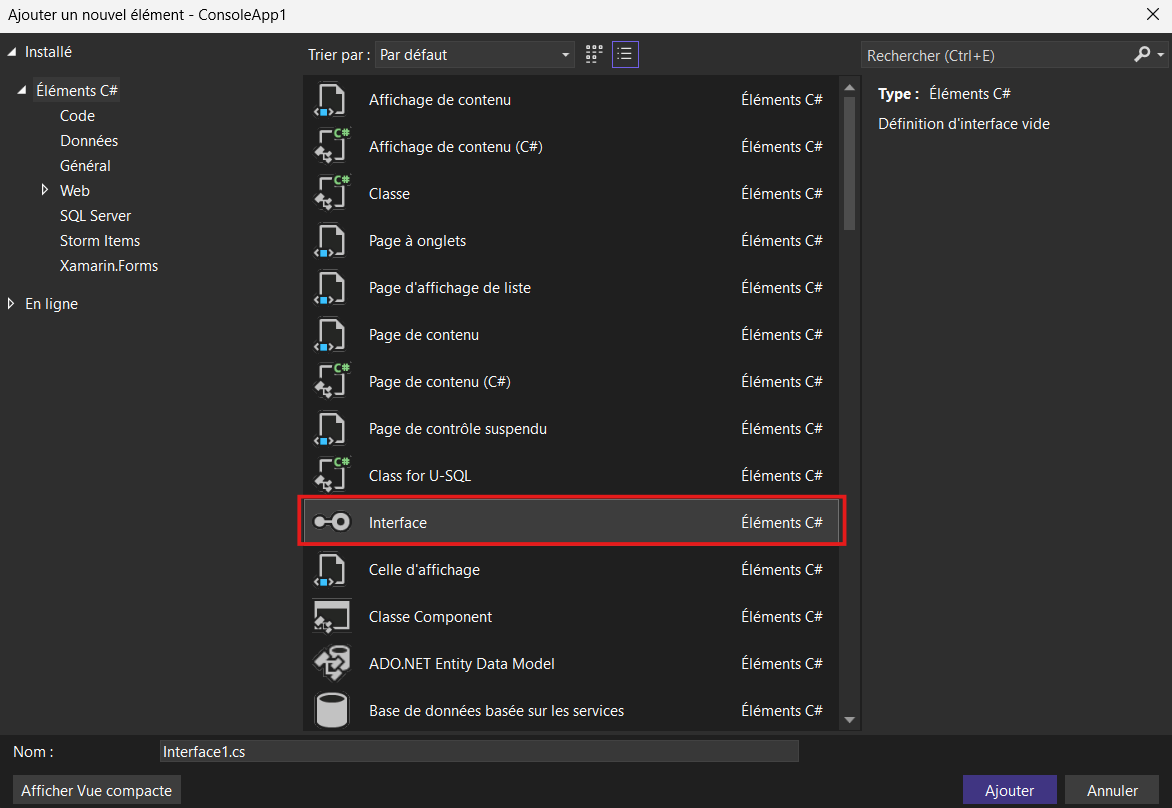Select Class for U-SQL template name
This screenshot has width=1172, height=808.
click(x=419, y=475)
